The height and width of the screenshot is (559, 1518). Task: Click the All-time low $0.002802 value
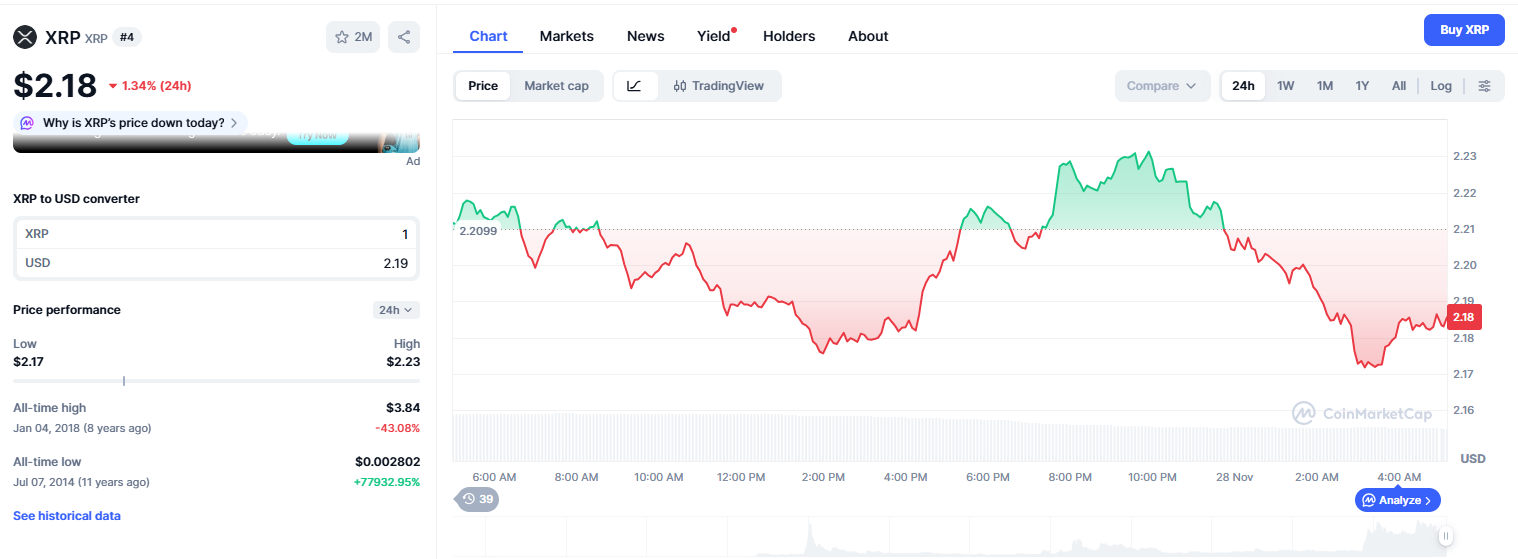coord(387,462)
